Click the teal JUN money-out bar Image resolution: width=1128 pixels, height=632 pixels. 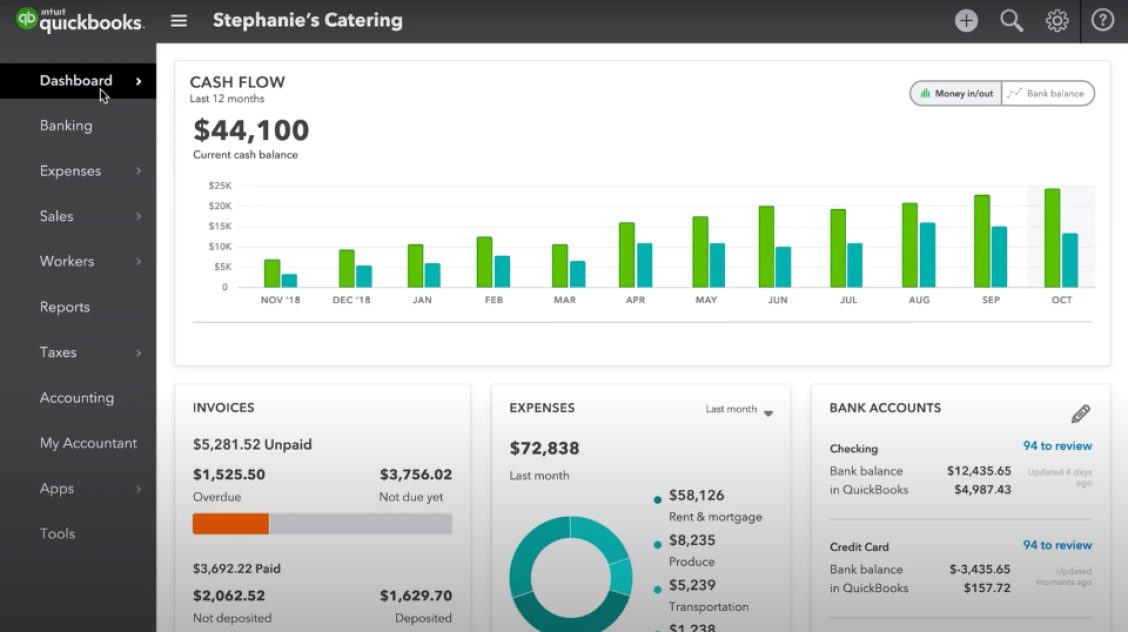(x=783, y=267)
